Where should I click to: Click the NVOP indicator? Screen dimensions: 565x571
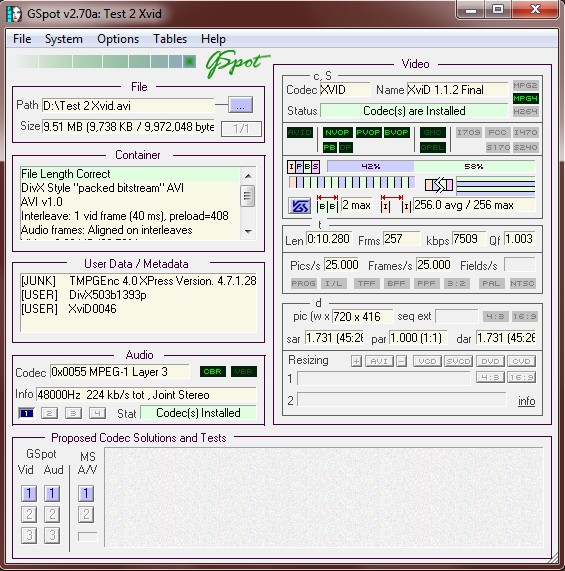[337, 132]
